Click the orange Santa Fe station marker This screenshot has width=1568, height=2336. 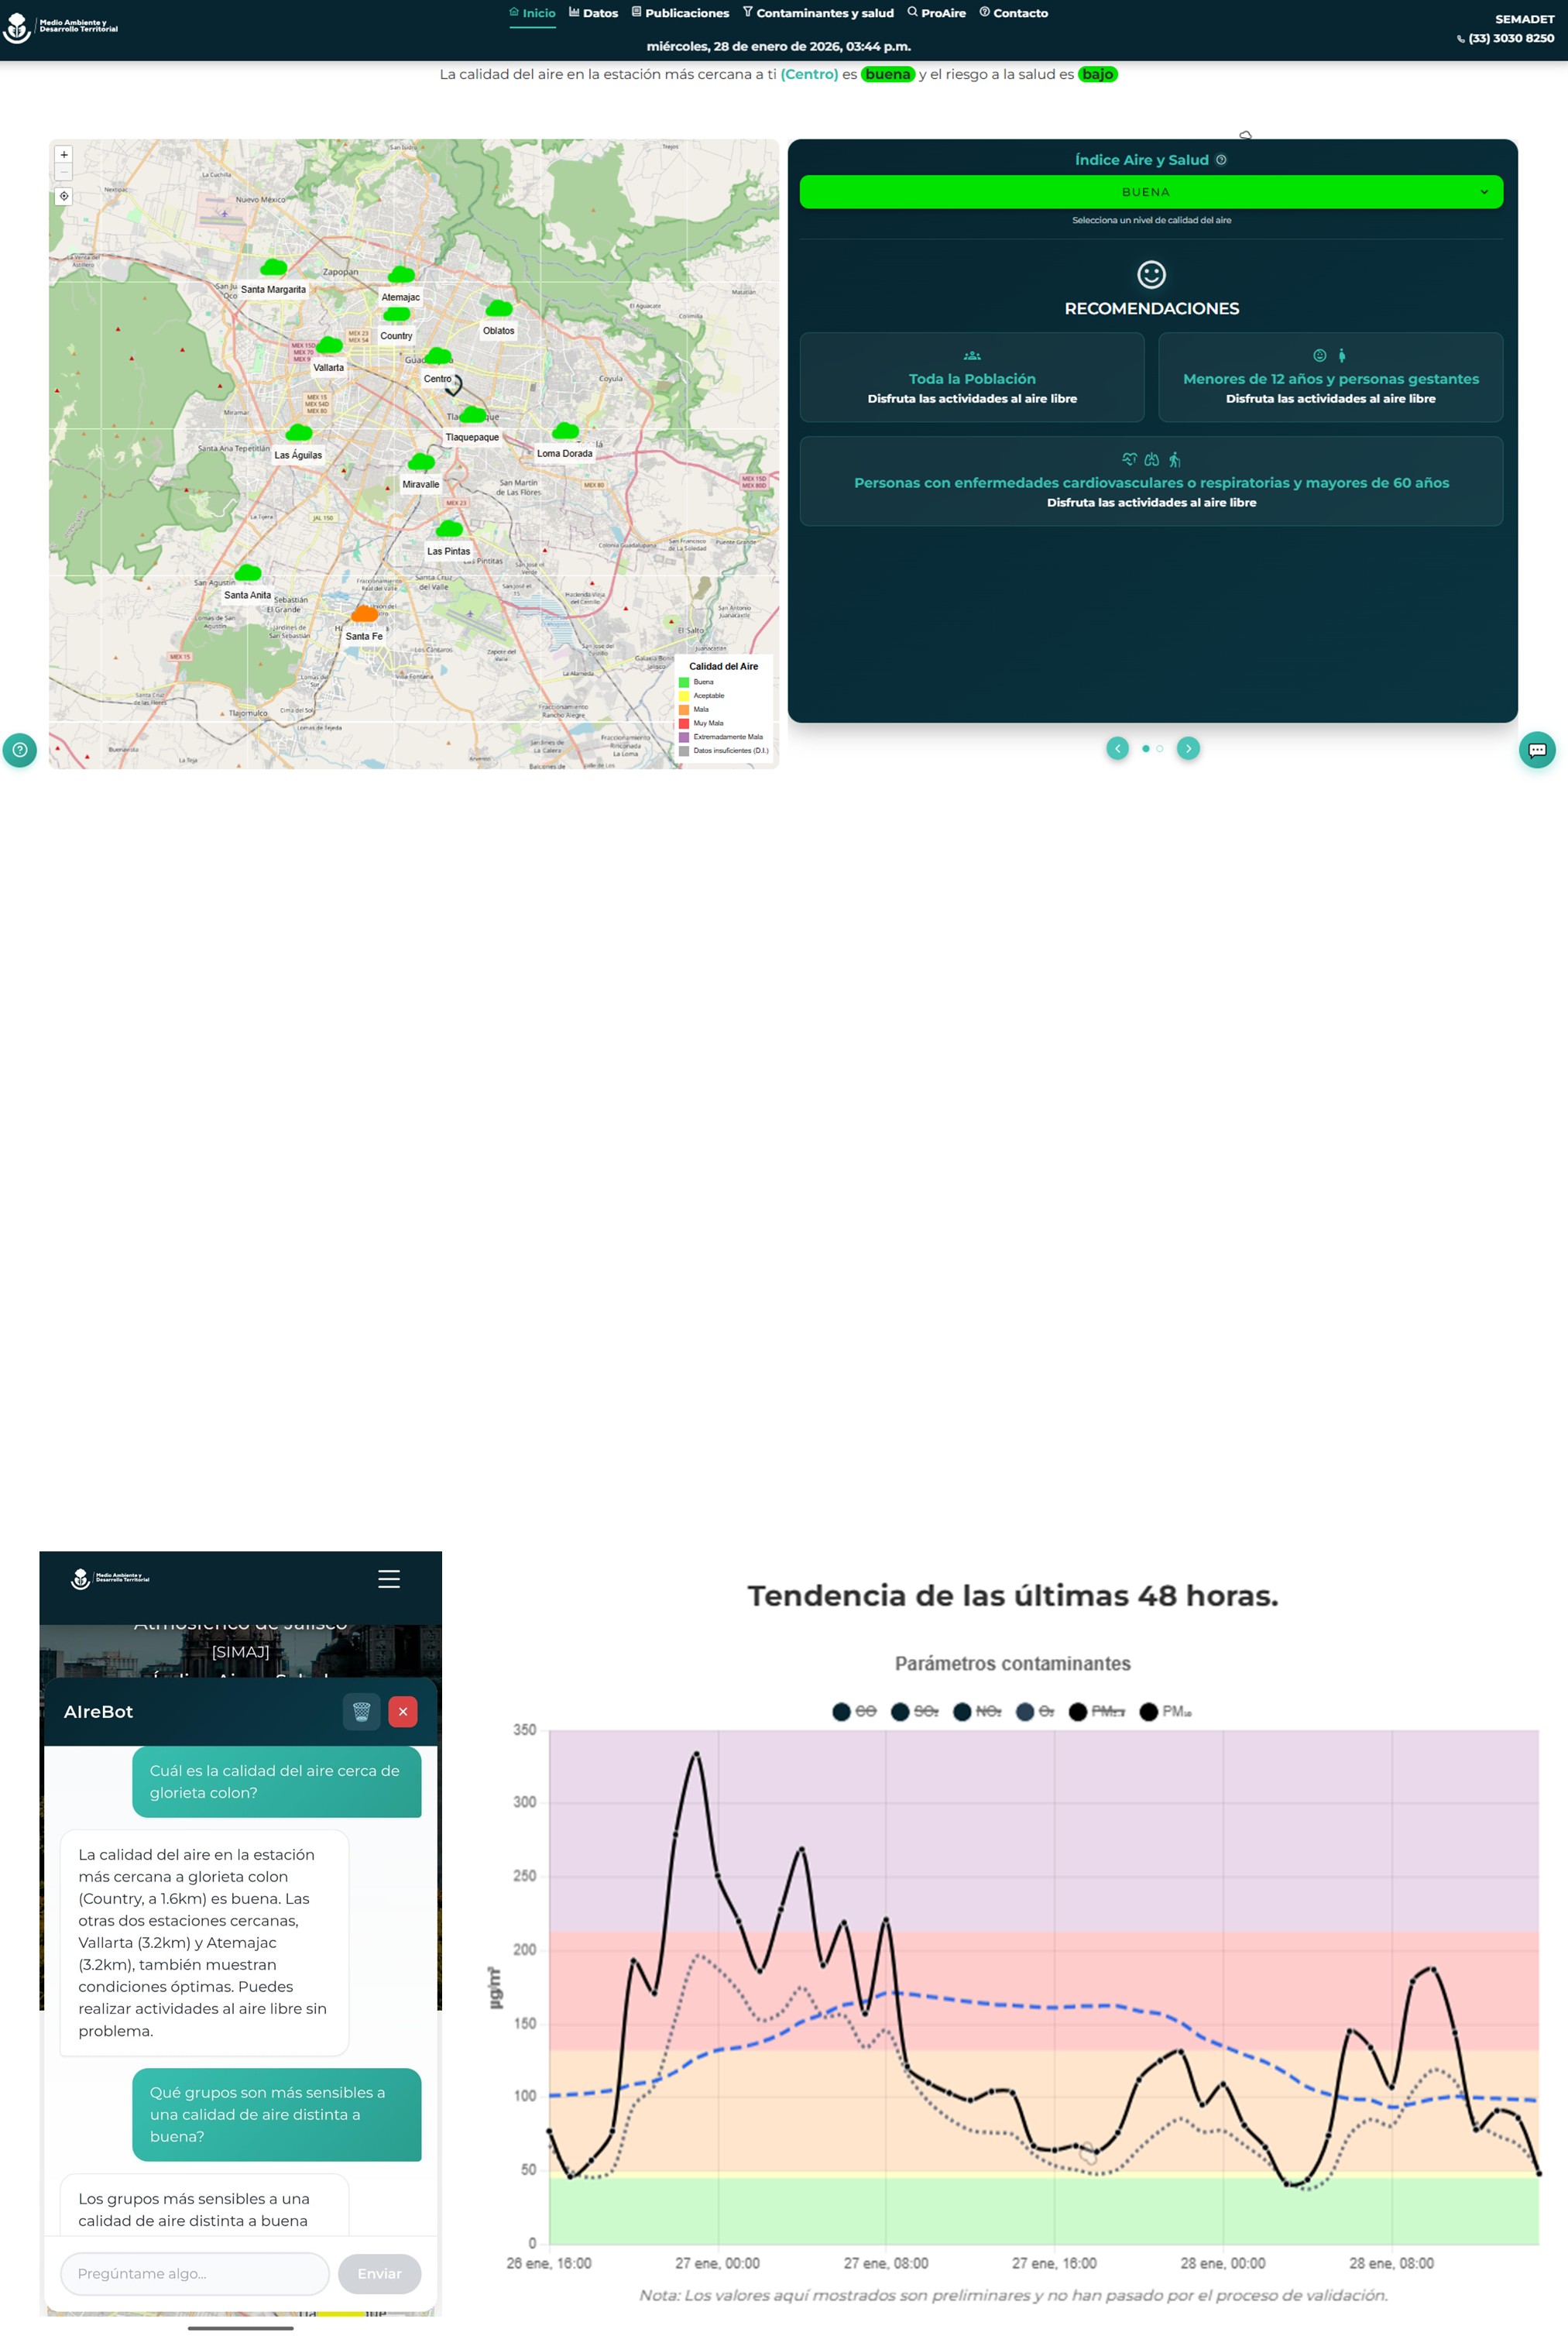[365, 614]
